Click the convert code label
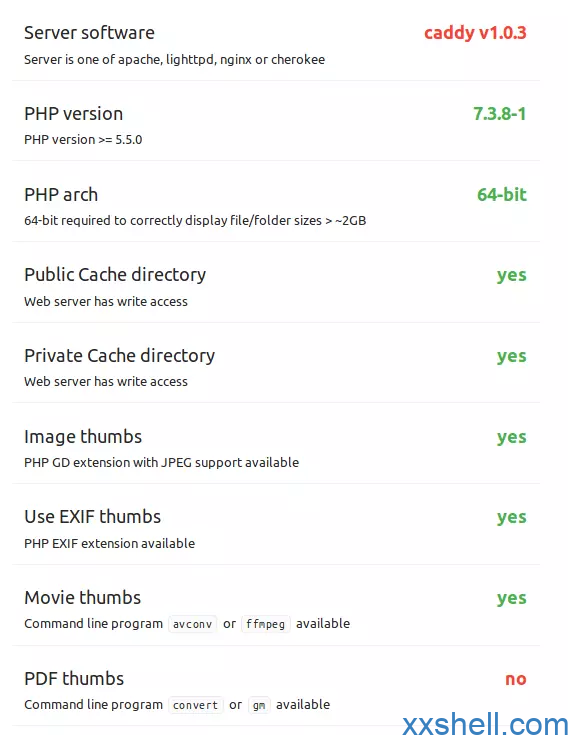The image size is (568, 735). [x=195, y=705]
